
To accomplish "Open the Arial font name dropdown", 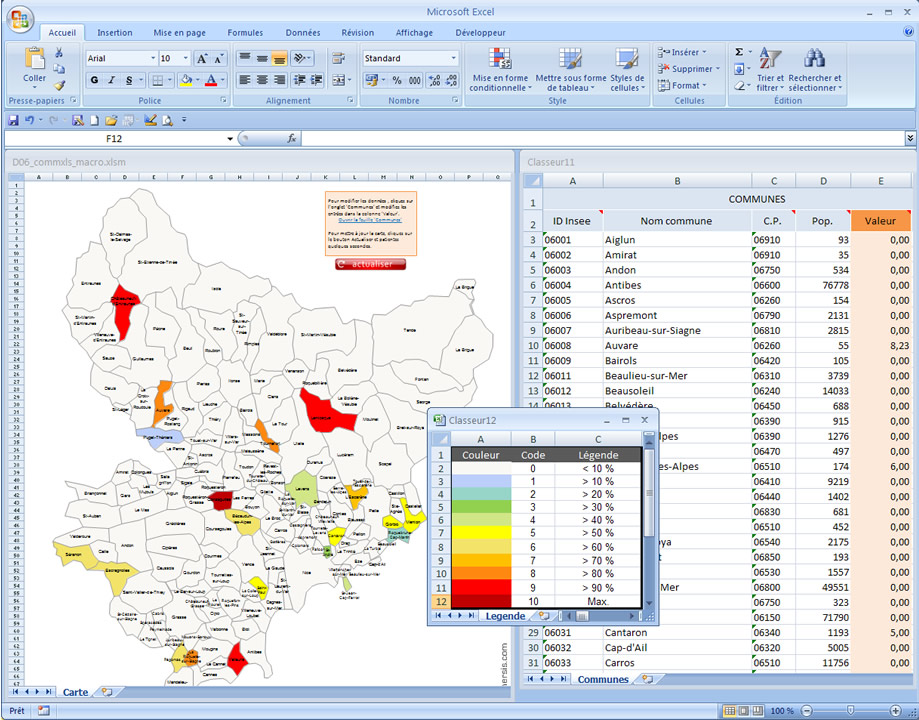I will pos(153,58).
